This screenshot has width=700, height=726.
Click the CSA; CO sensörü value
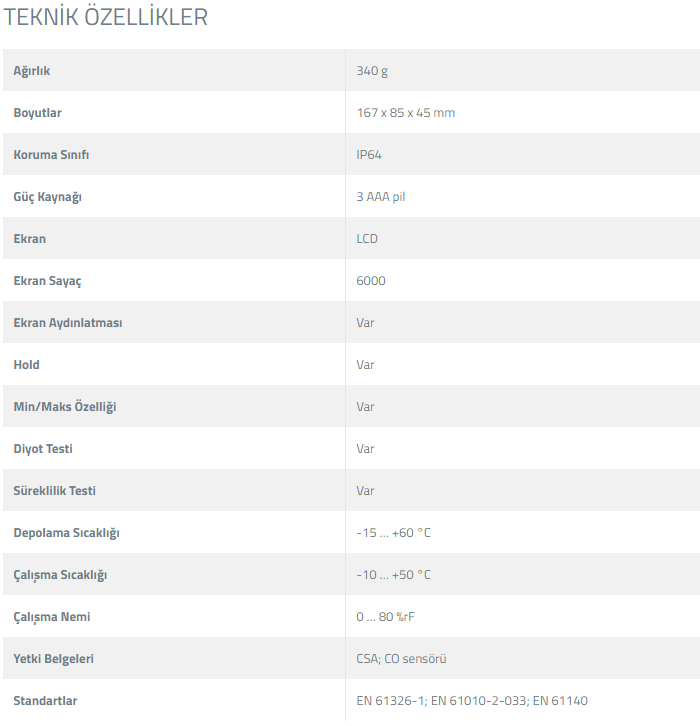point(401,659)
